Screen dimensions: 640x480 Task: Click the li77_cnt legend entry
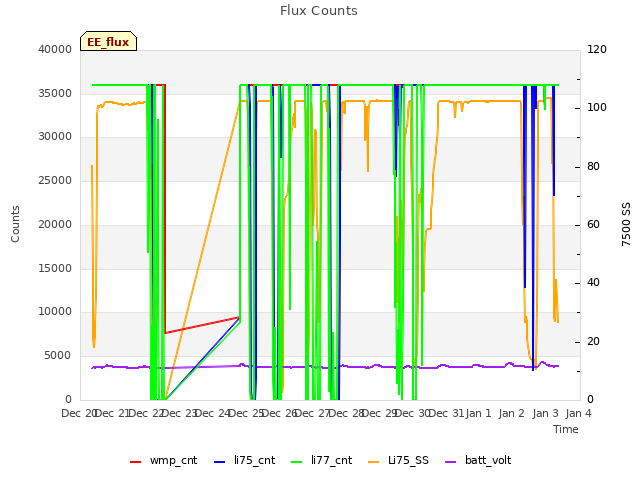tap(322, 460)
